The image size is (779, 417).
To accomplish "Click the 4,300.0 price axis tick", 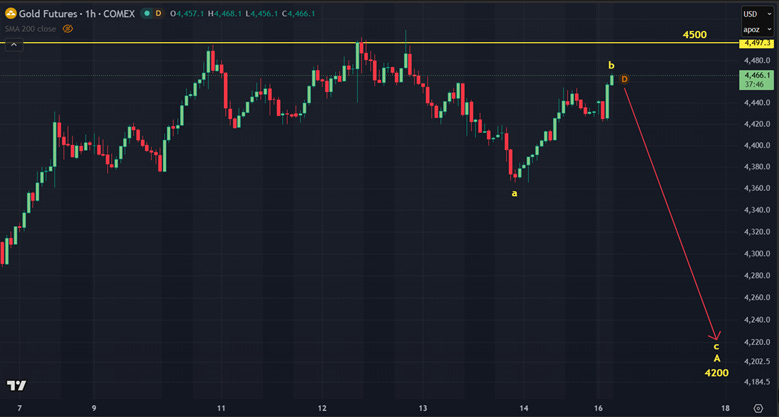I will tap(757, 253).
